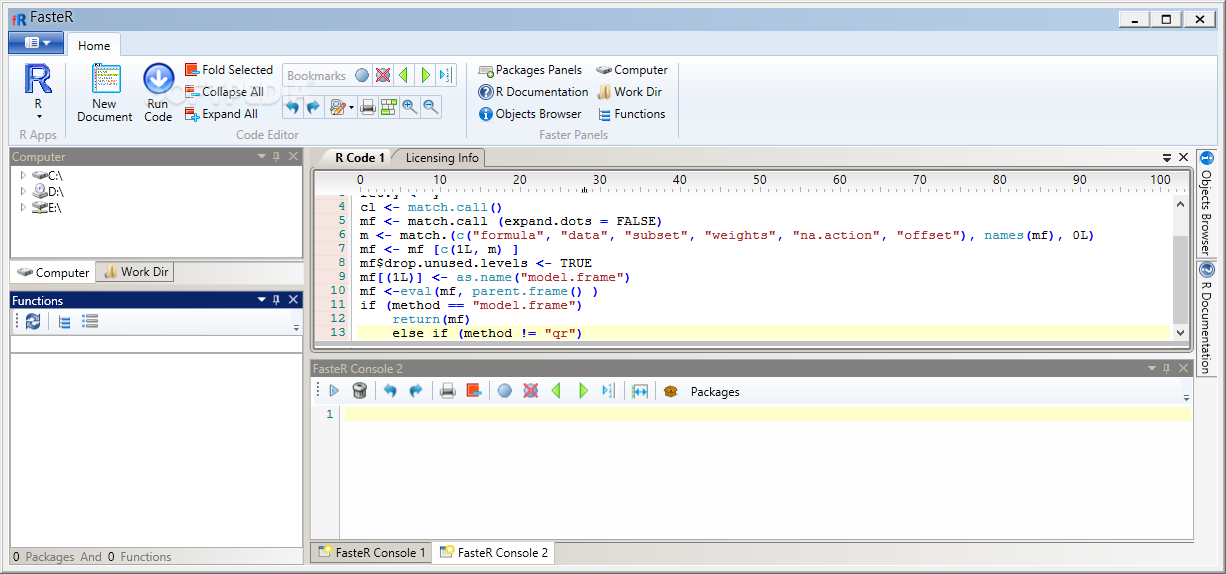Show Work Dir panel from ribbon
Screen dimensions: 1226x574
(x=629, y=92)
